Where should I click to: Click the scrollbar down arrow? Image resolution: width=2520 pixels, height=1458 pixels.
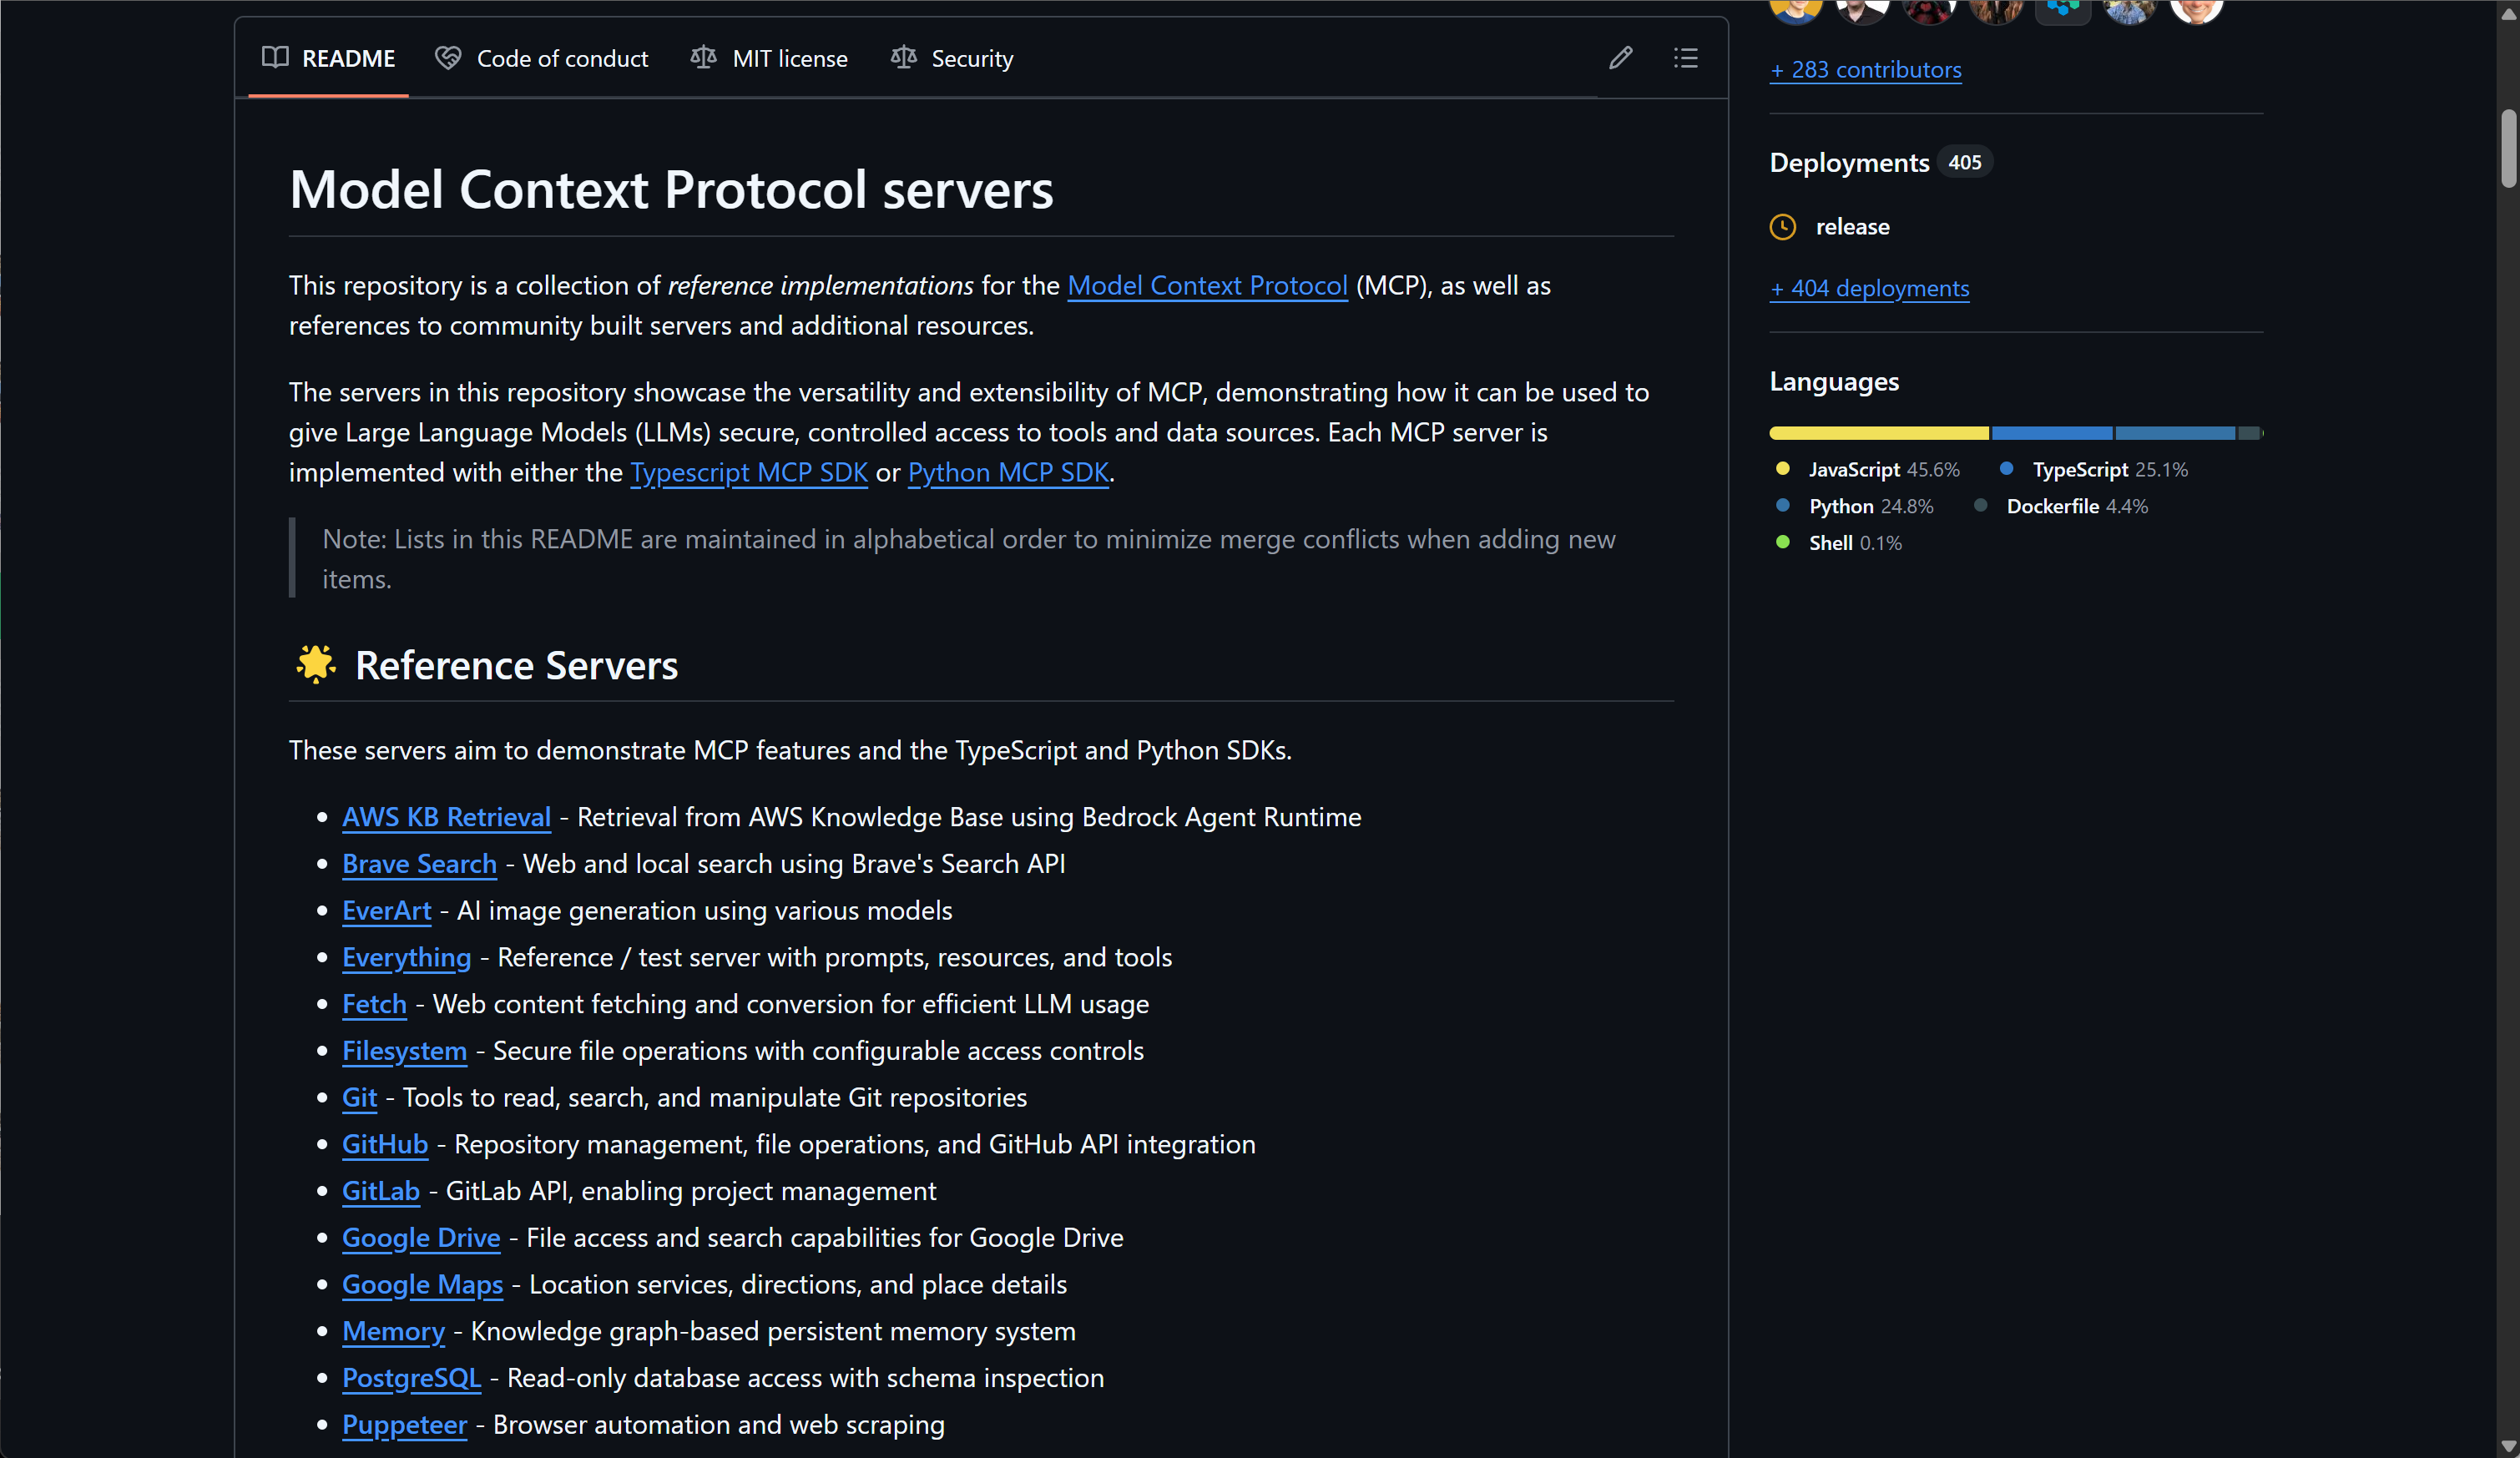pyautogui.click(x=2508, y=1446)
